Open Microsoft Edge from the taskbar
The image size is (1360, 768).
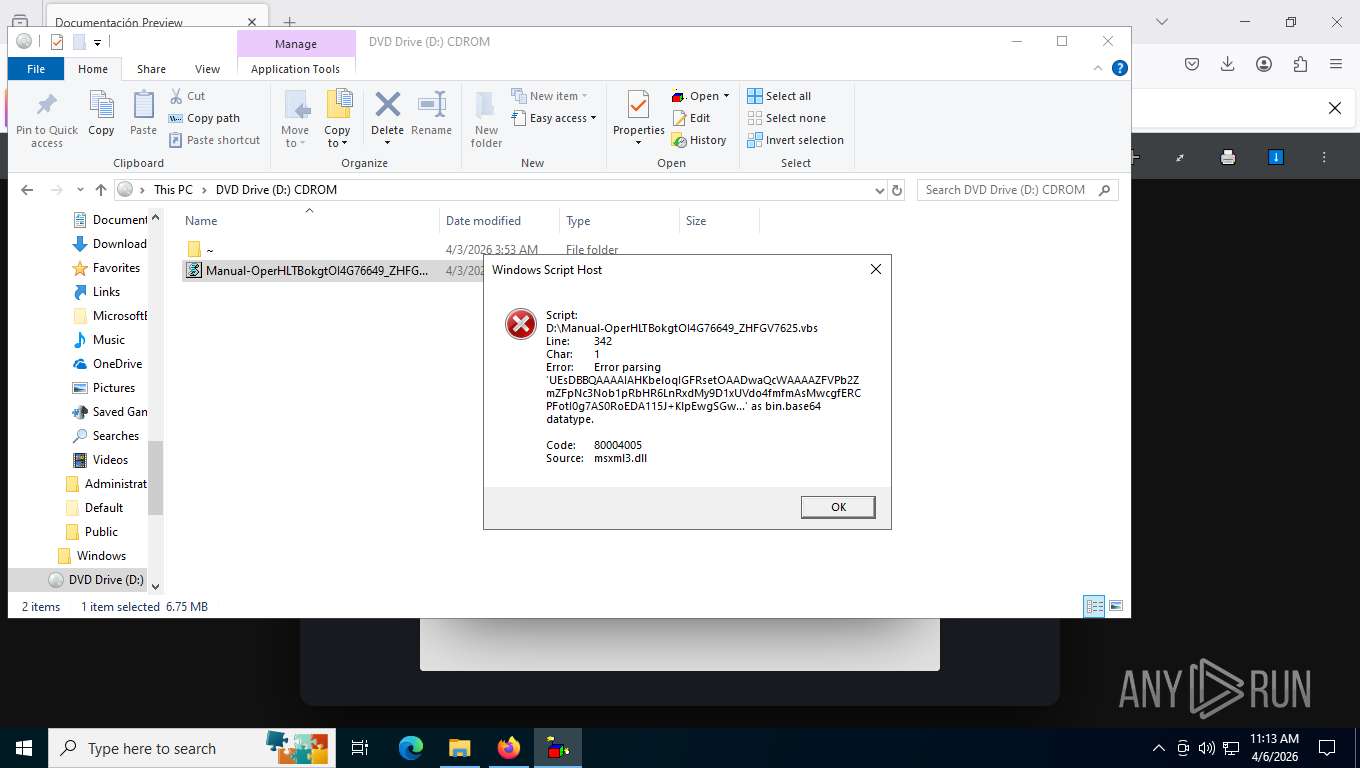(411, 748)
